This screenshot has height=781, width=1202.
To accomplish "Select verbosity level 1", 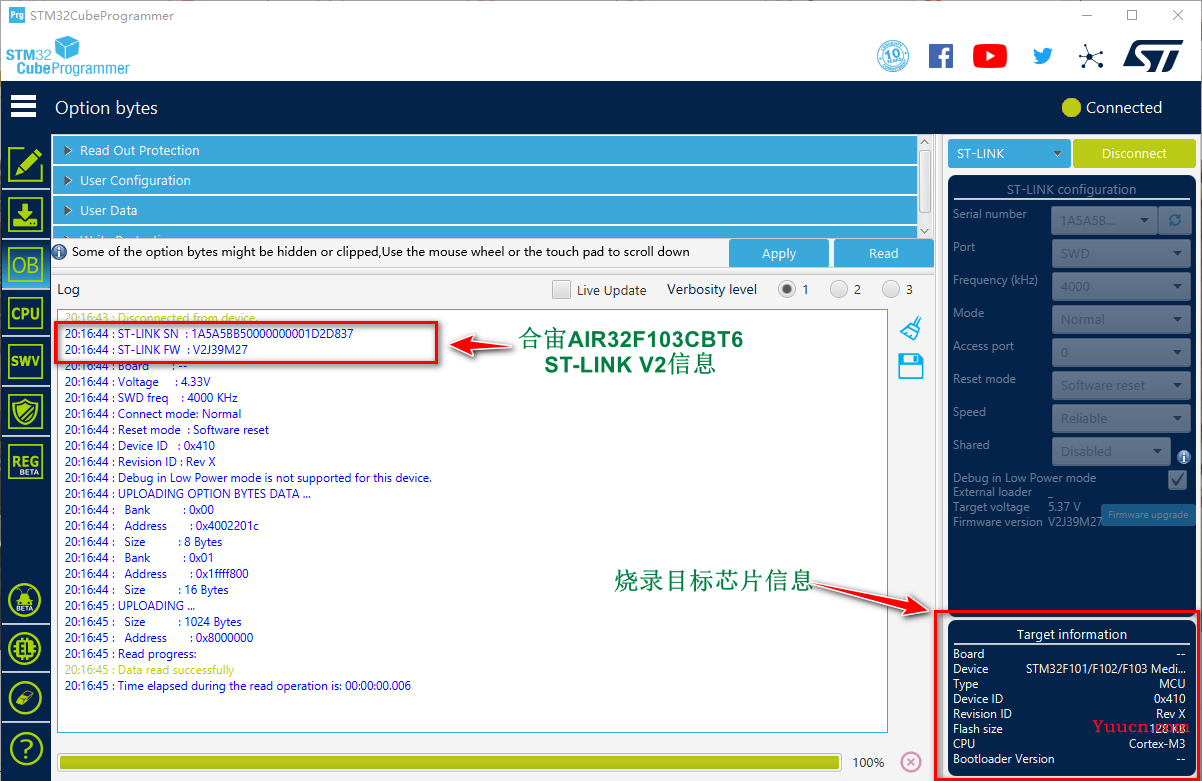I will 787,290.
